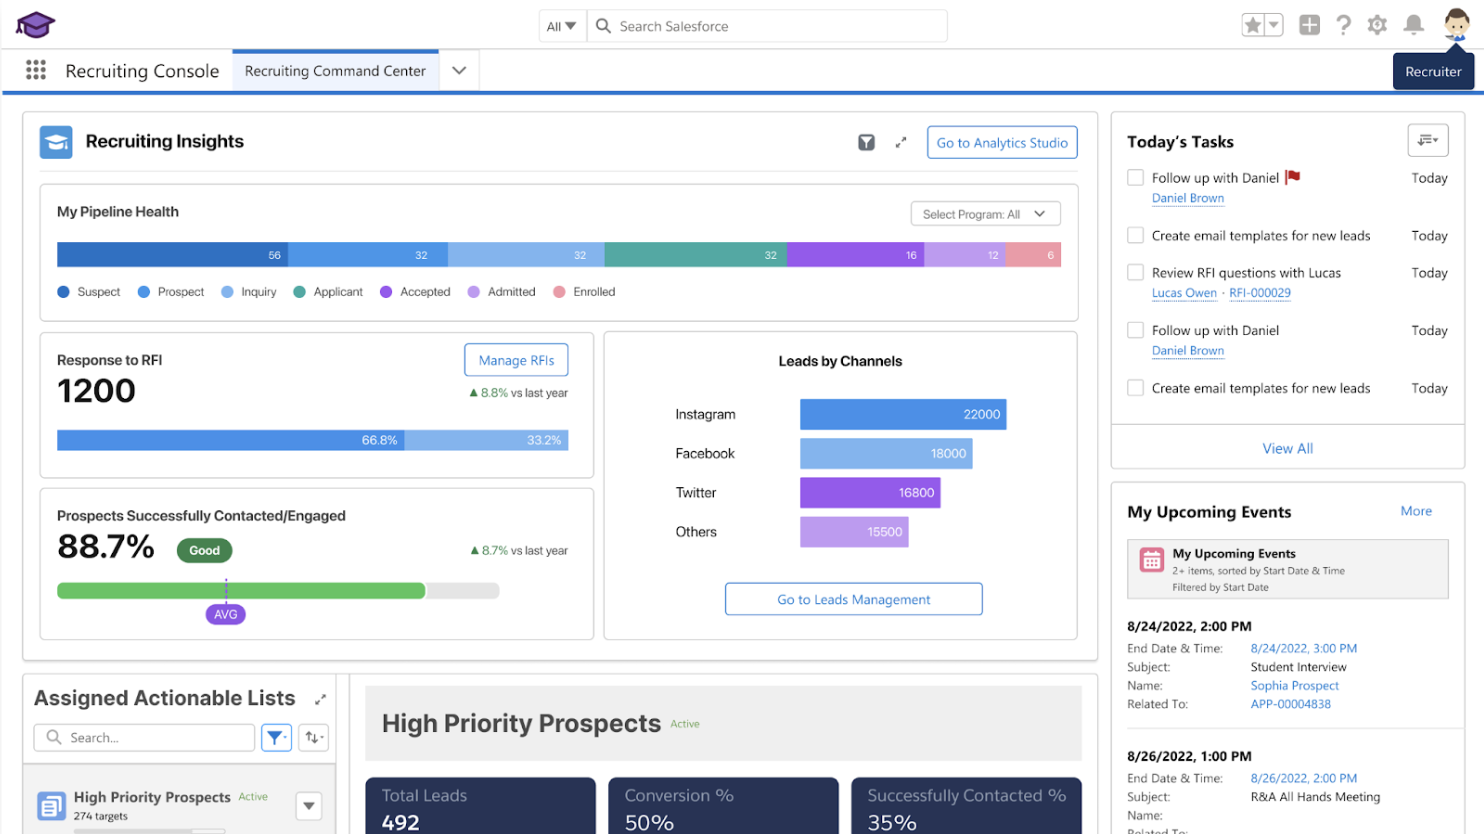Open the Select Program dropdown
This screenshot has width=1484, height=834.
(984, 214)
